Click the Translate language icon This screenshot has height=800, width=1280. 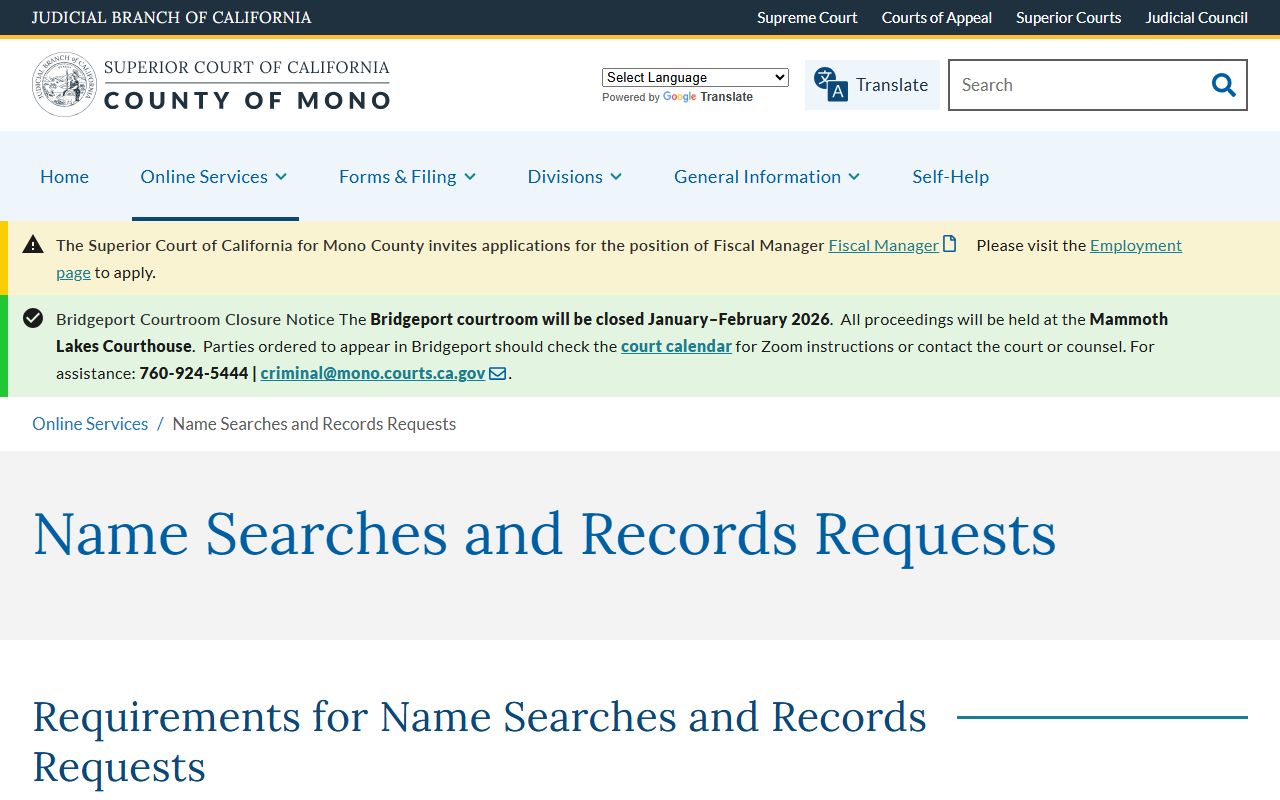tap(830, 85)
